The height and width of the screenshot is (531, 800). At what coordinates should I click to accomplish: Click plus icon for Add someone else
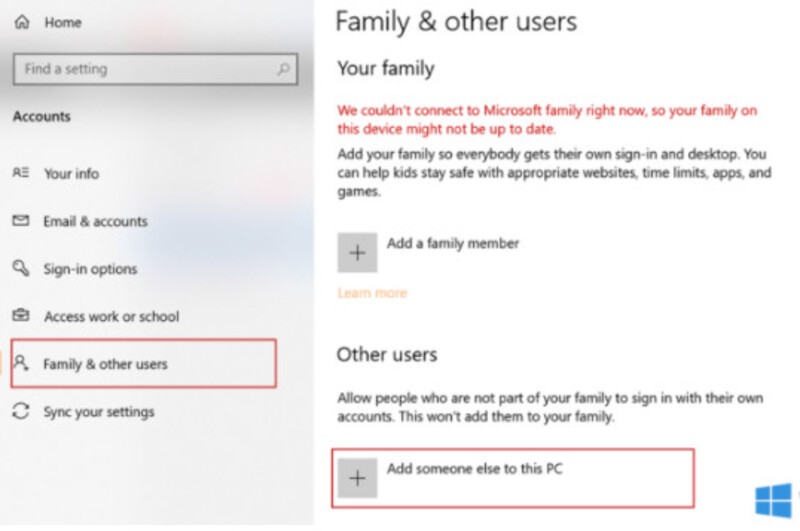coord(357,478)
